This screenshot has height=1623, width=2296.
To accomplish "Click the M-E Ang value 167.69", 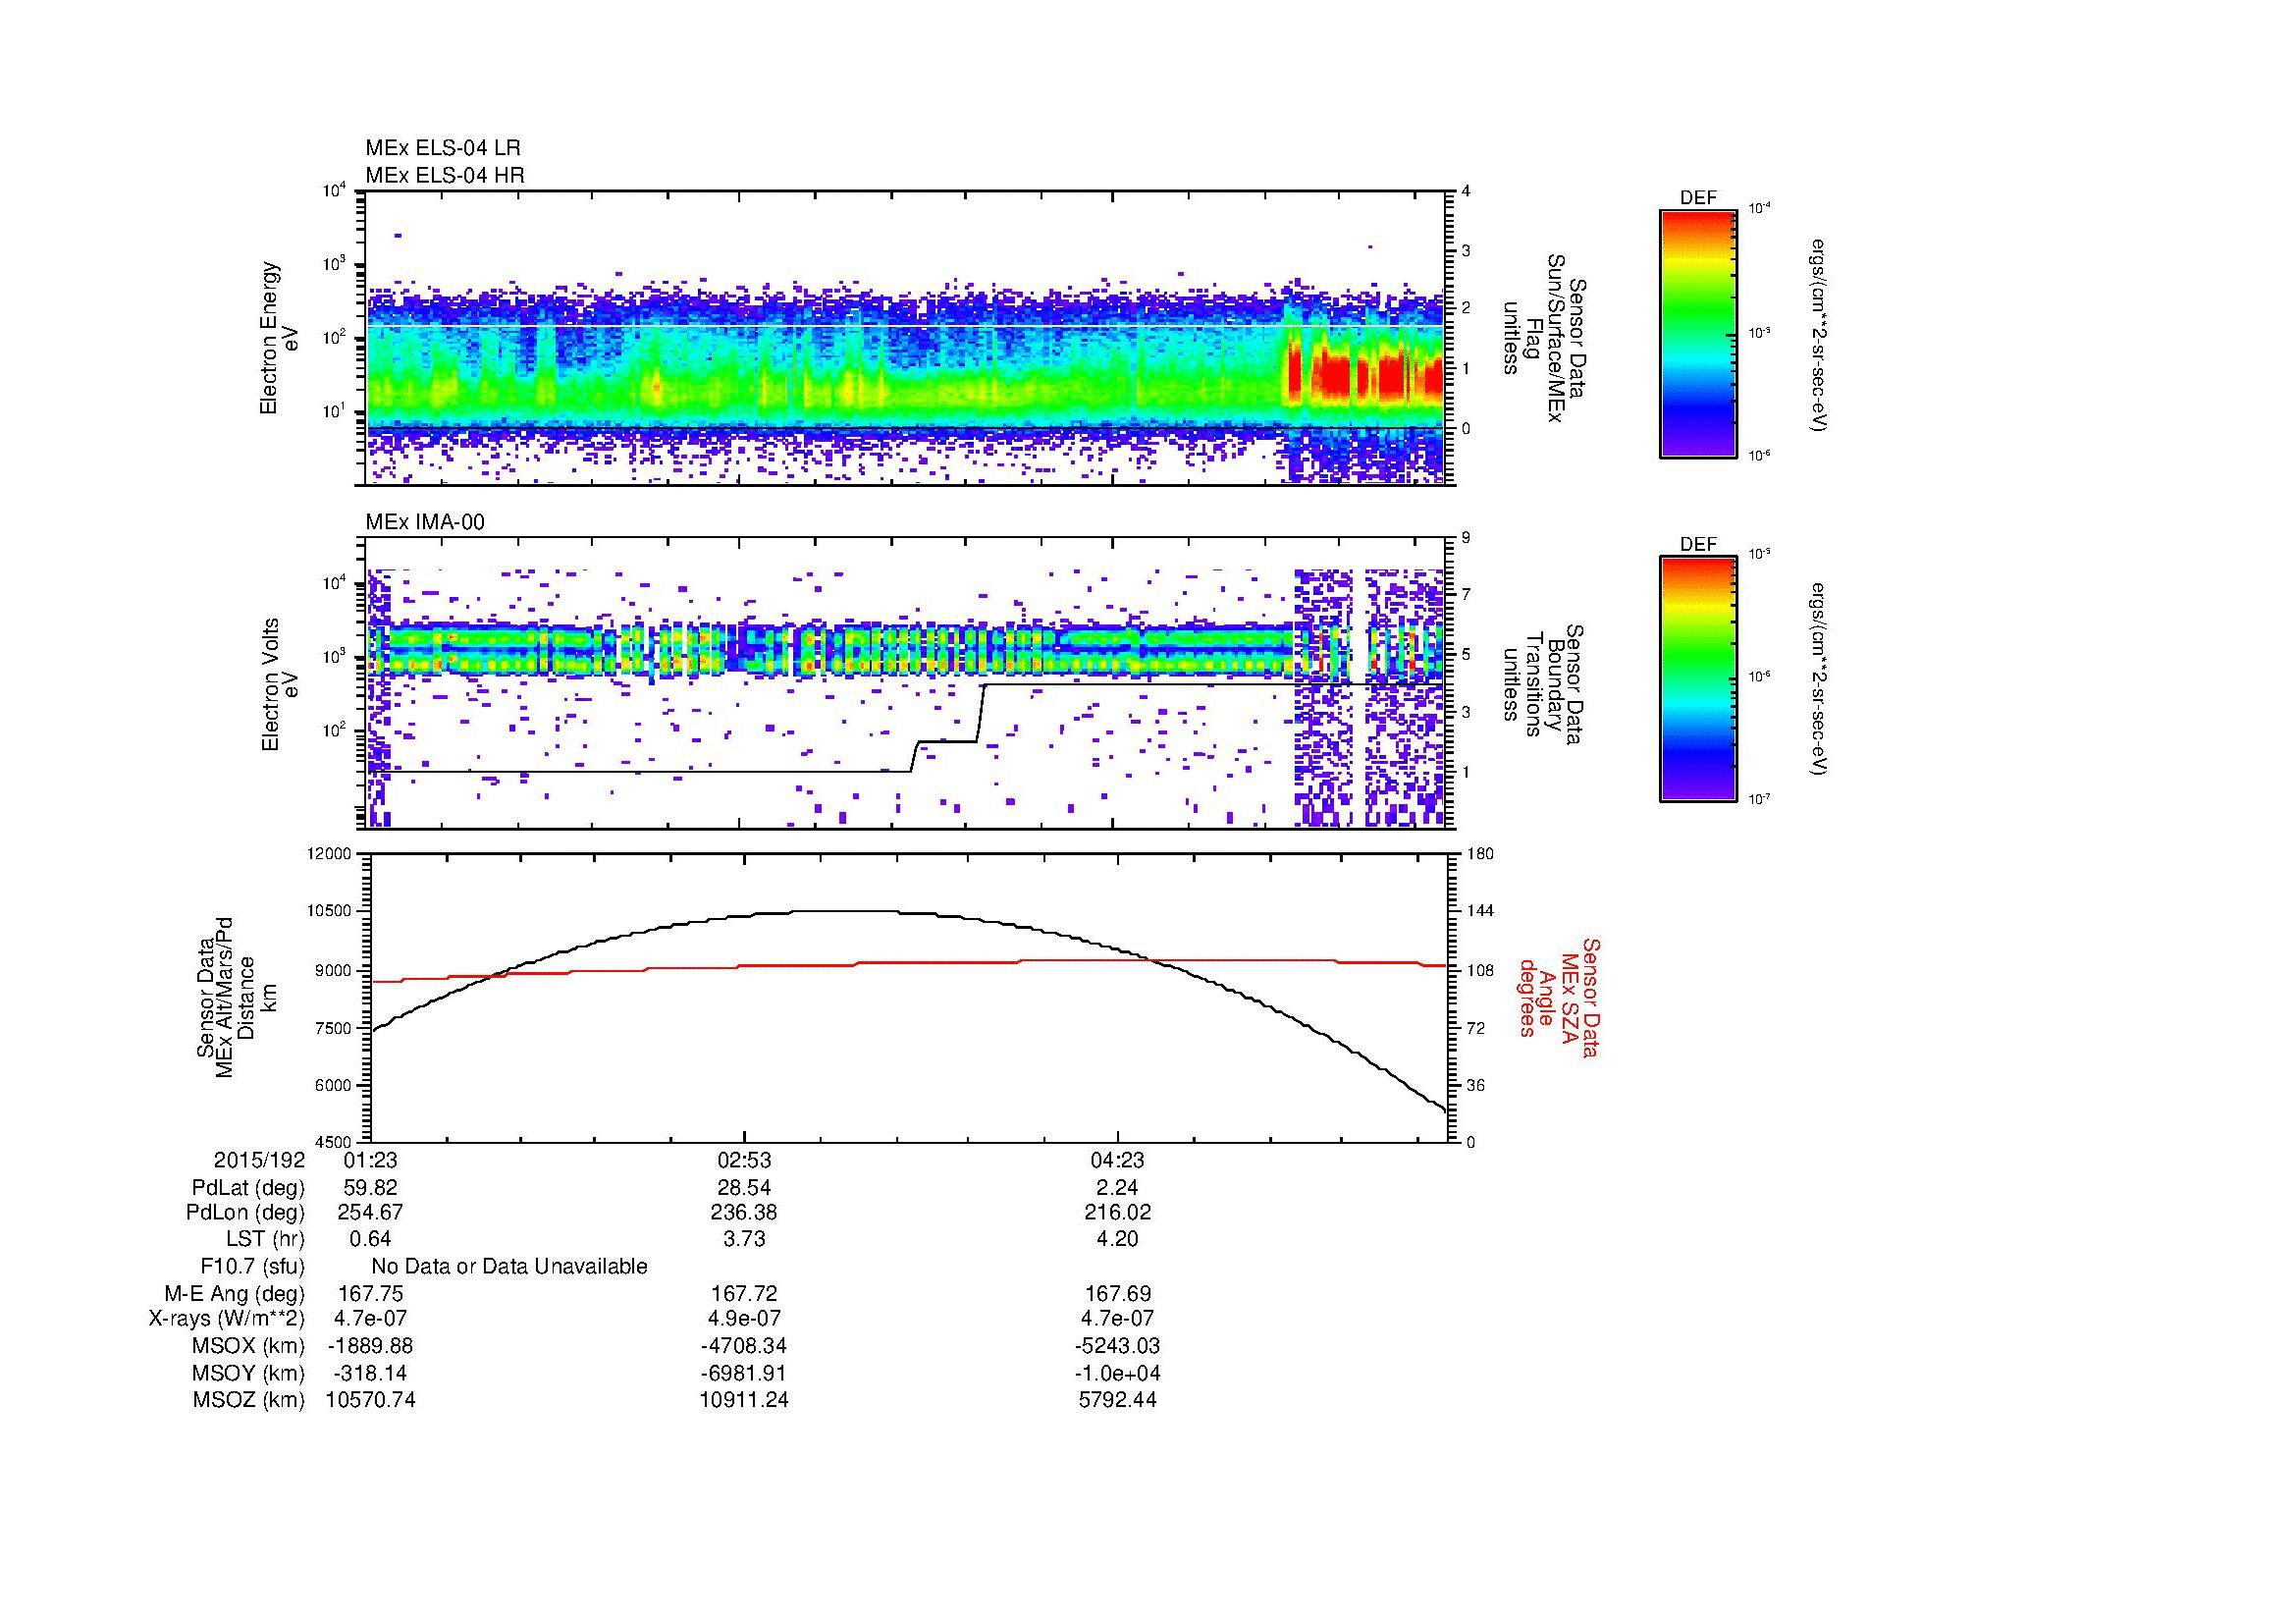I will (x=1118, y=1294).
